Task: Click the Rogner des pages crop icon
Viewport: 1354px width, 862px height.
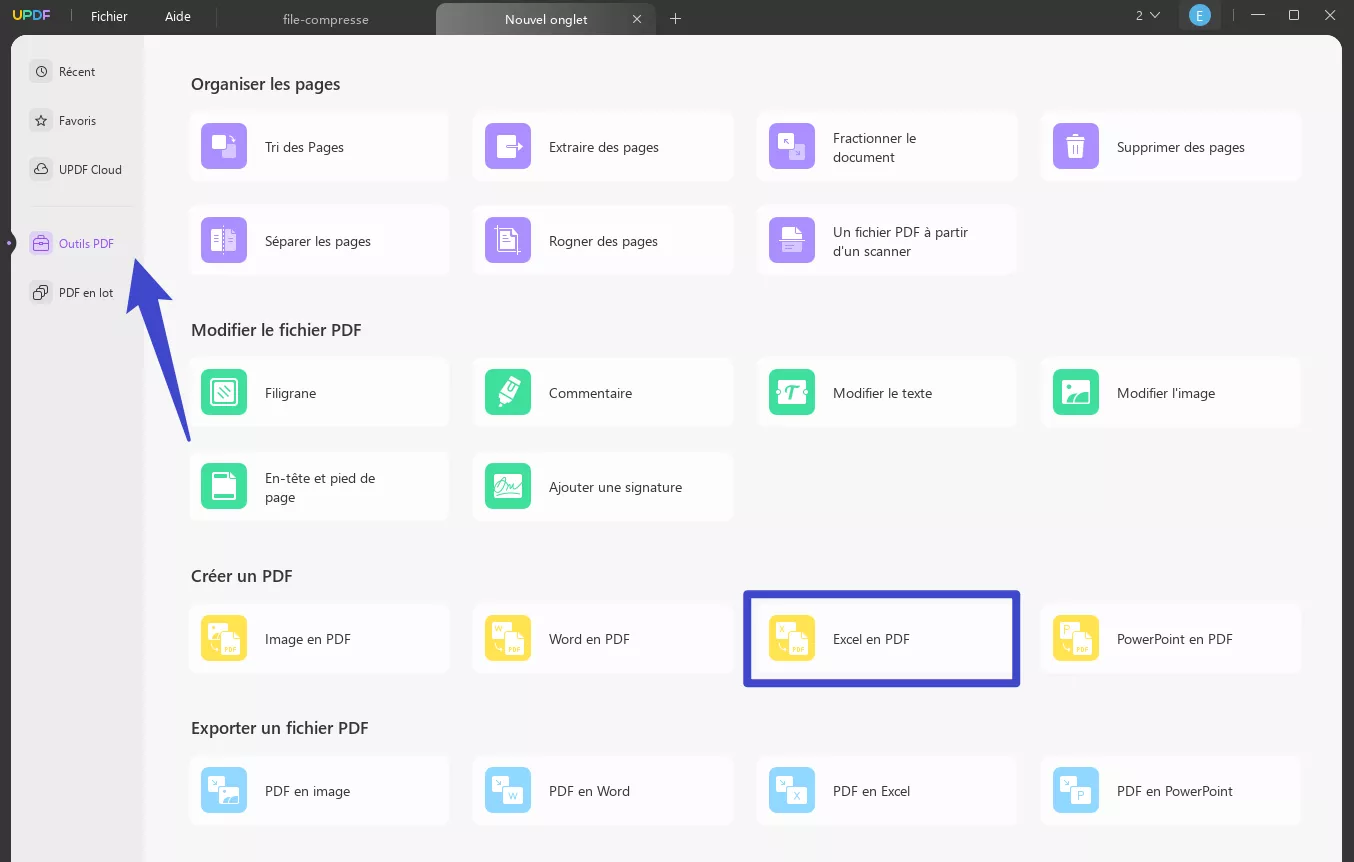Action: click(x=508, y=240)
